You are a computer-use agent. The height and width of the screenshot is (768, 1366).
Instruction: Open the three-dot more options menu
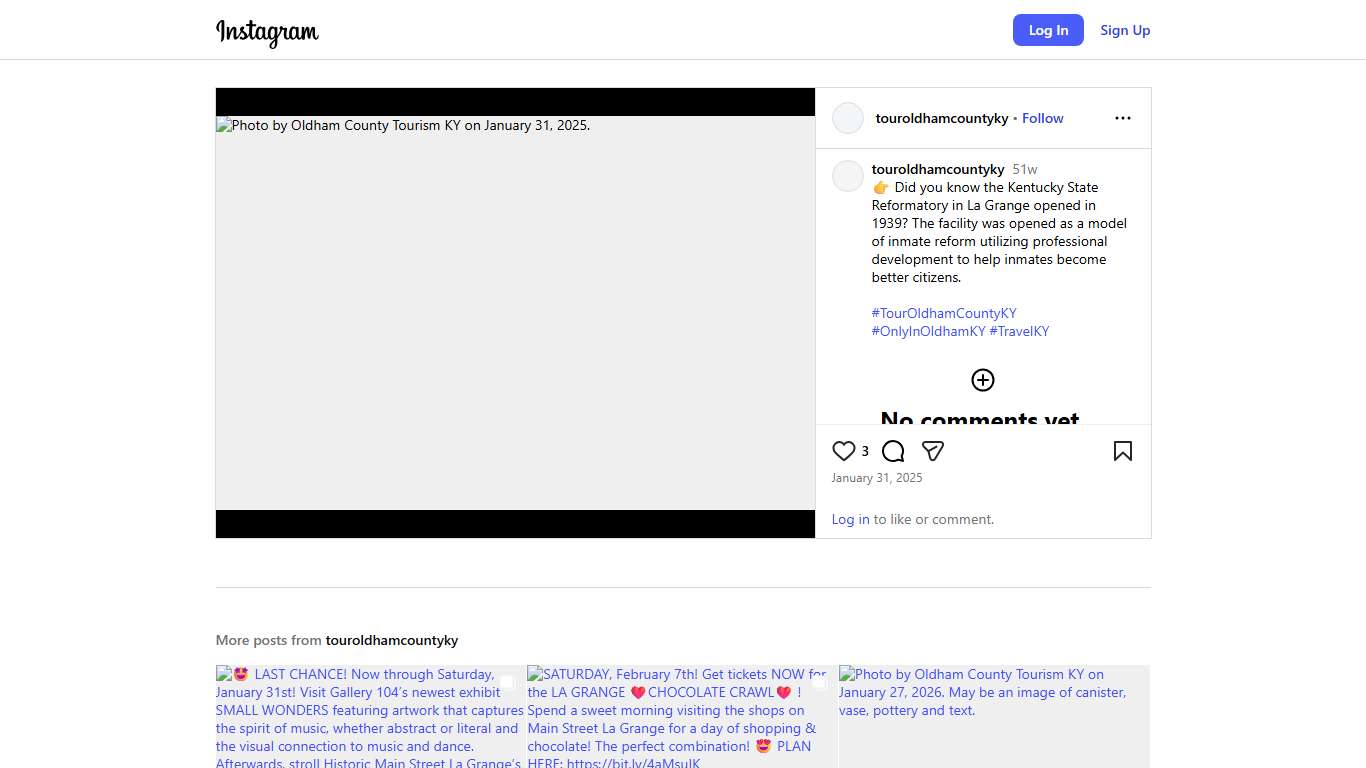[x=1122, y=118]
